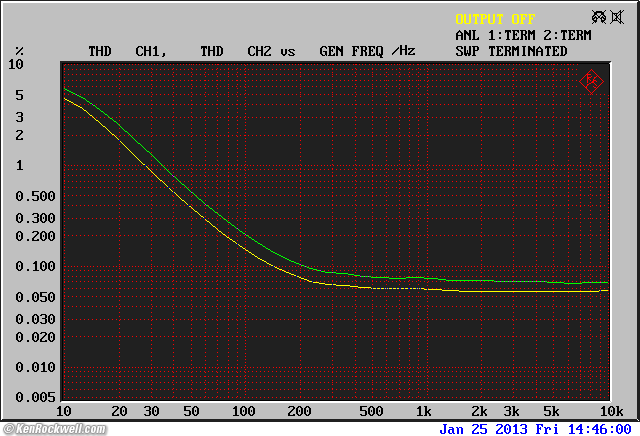Click the y-axis label 0.050
The width and height of the screenshot is (640, 436).
(x=35, y=297)
